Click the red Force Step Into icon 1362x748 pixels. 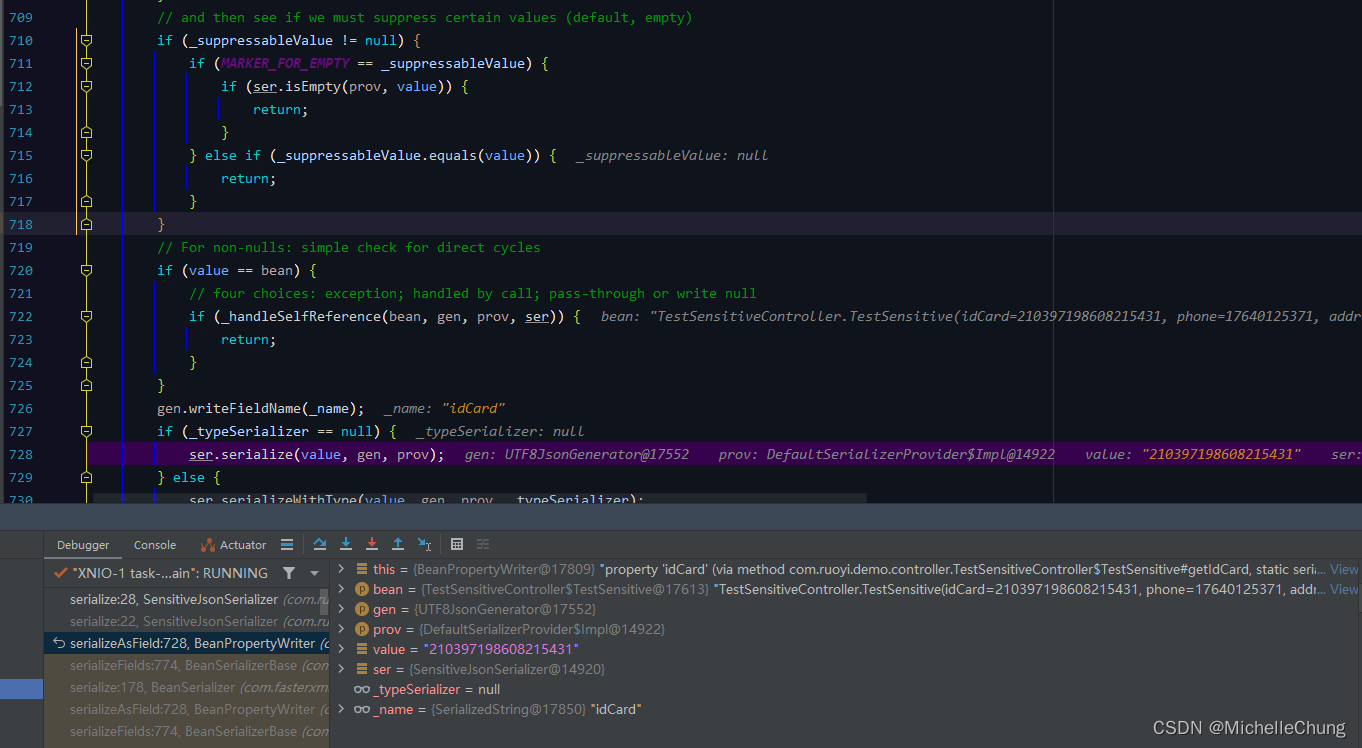coord(372,544)
